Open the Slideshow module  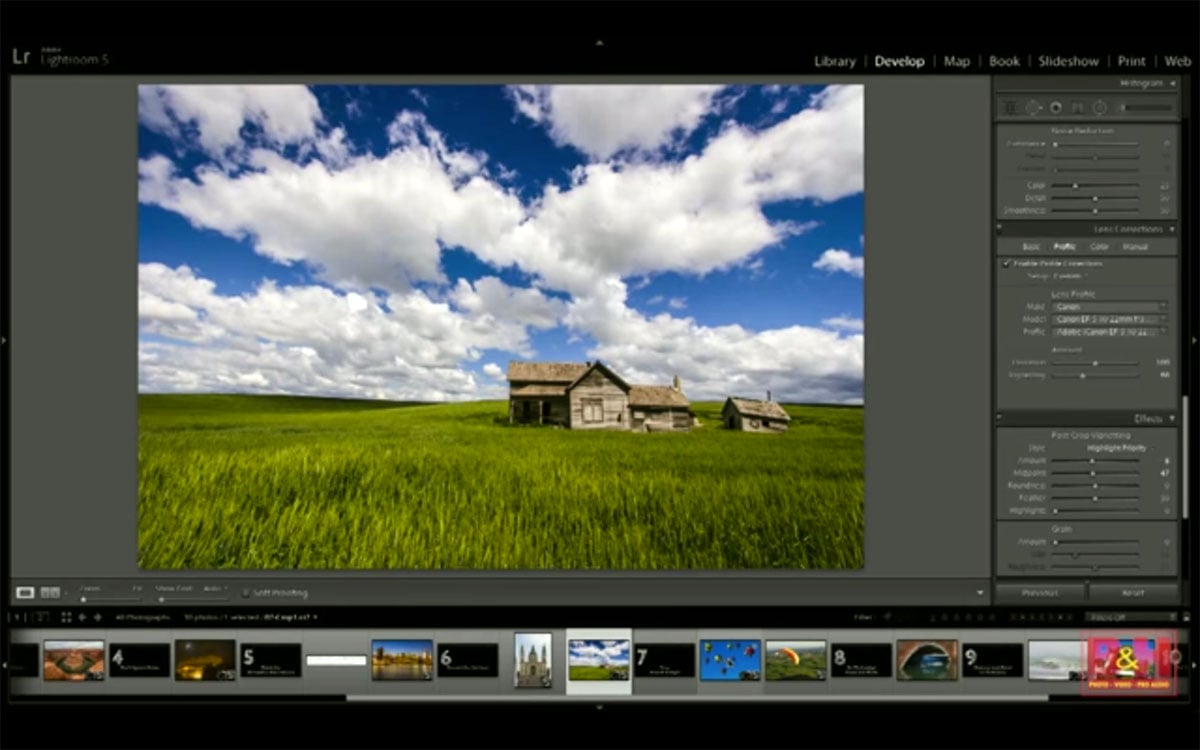1068,61
